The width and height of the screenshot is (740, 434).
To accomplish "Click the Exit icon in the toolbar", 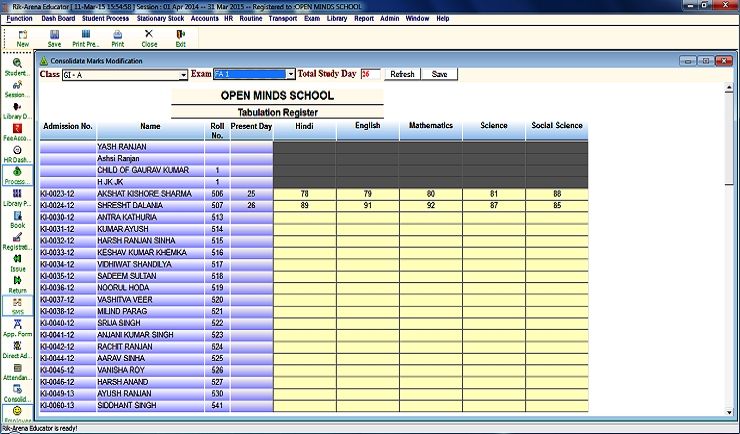I will point(181,38).
